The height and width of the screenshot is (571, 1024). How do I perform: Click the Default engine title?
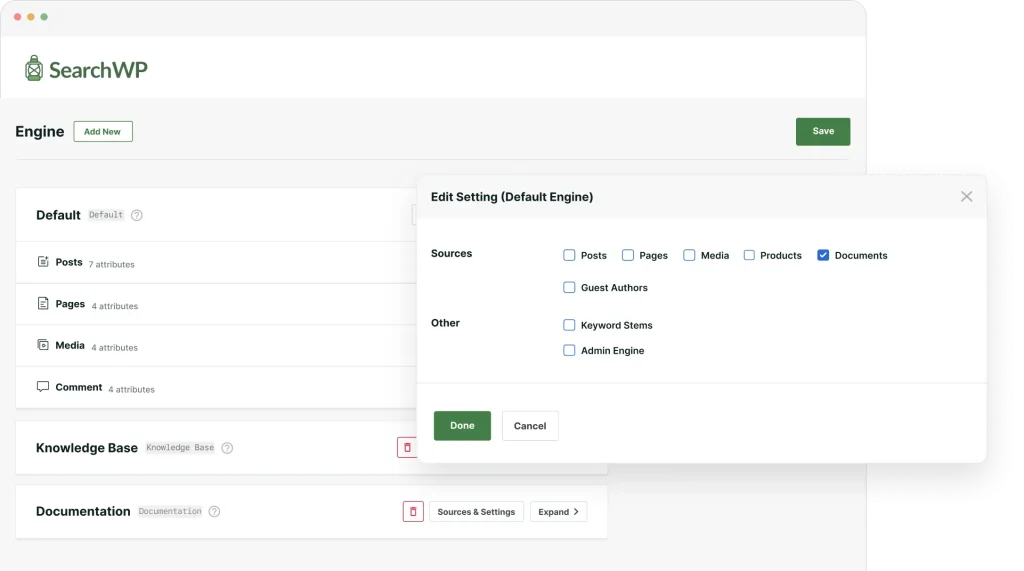point(58,215)
